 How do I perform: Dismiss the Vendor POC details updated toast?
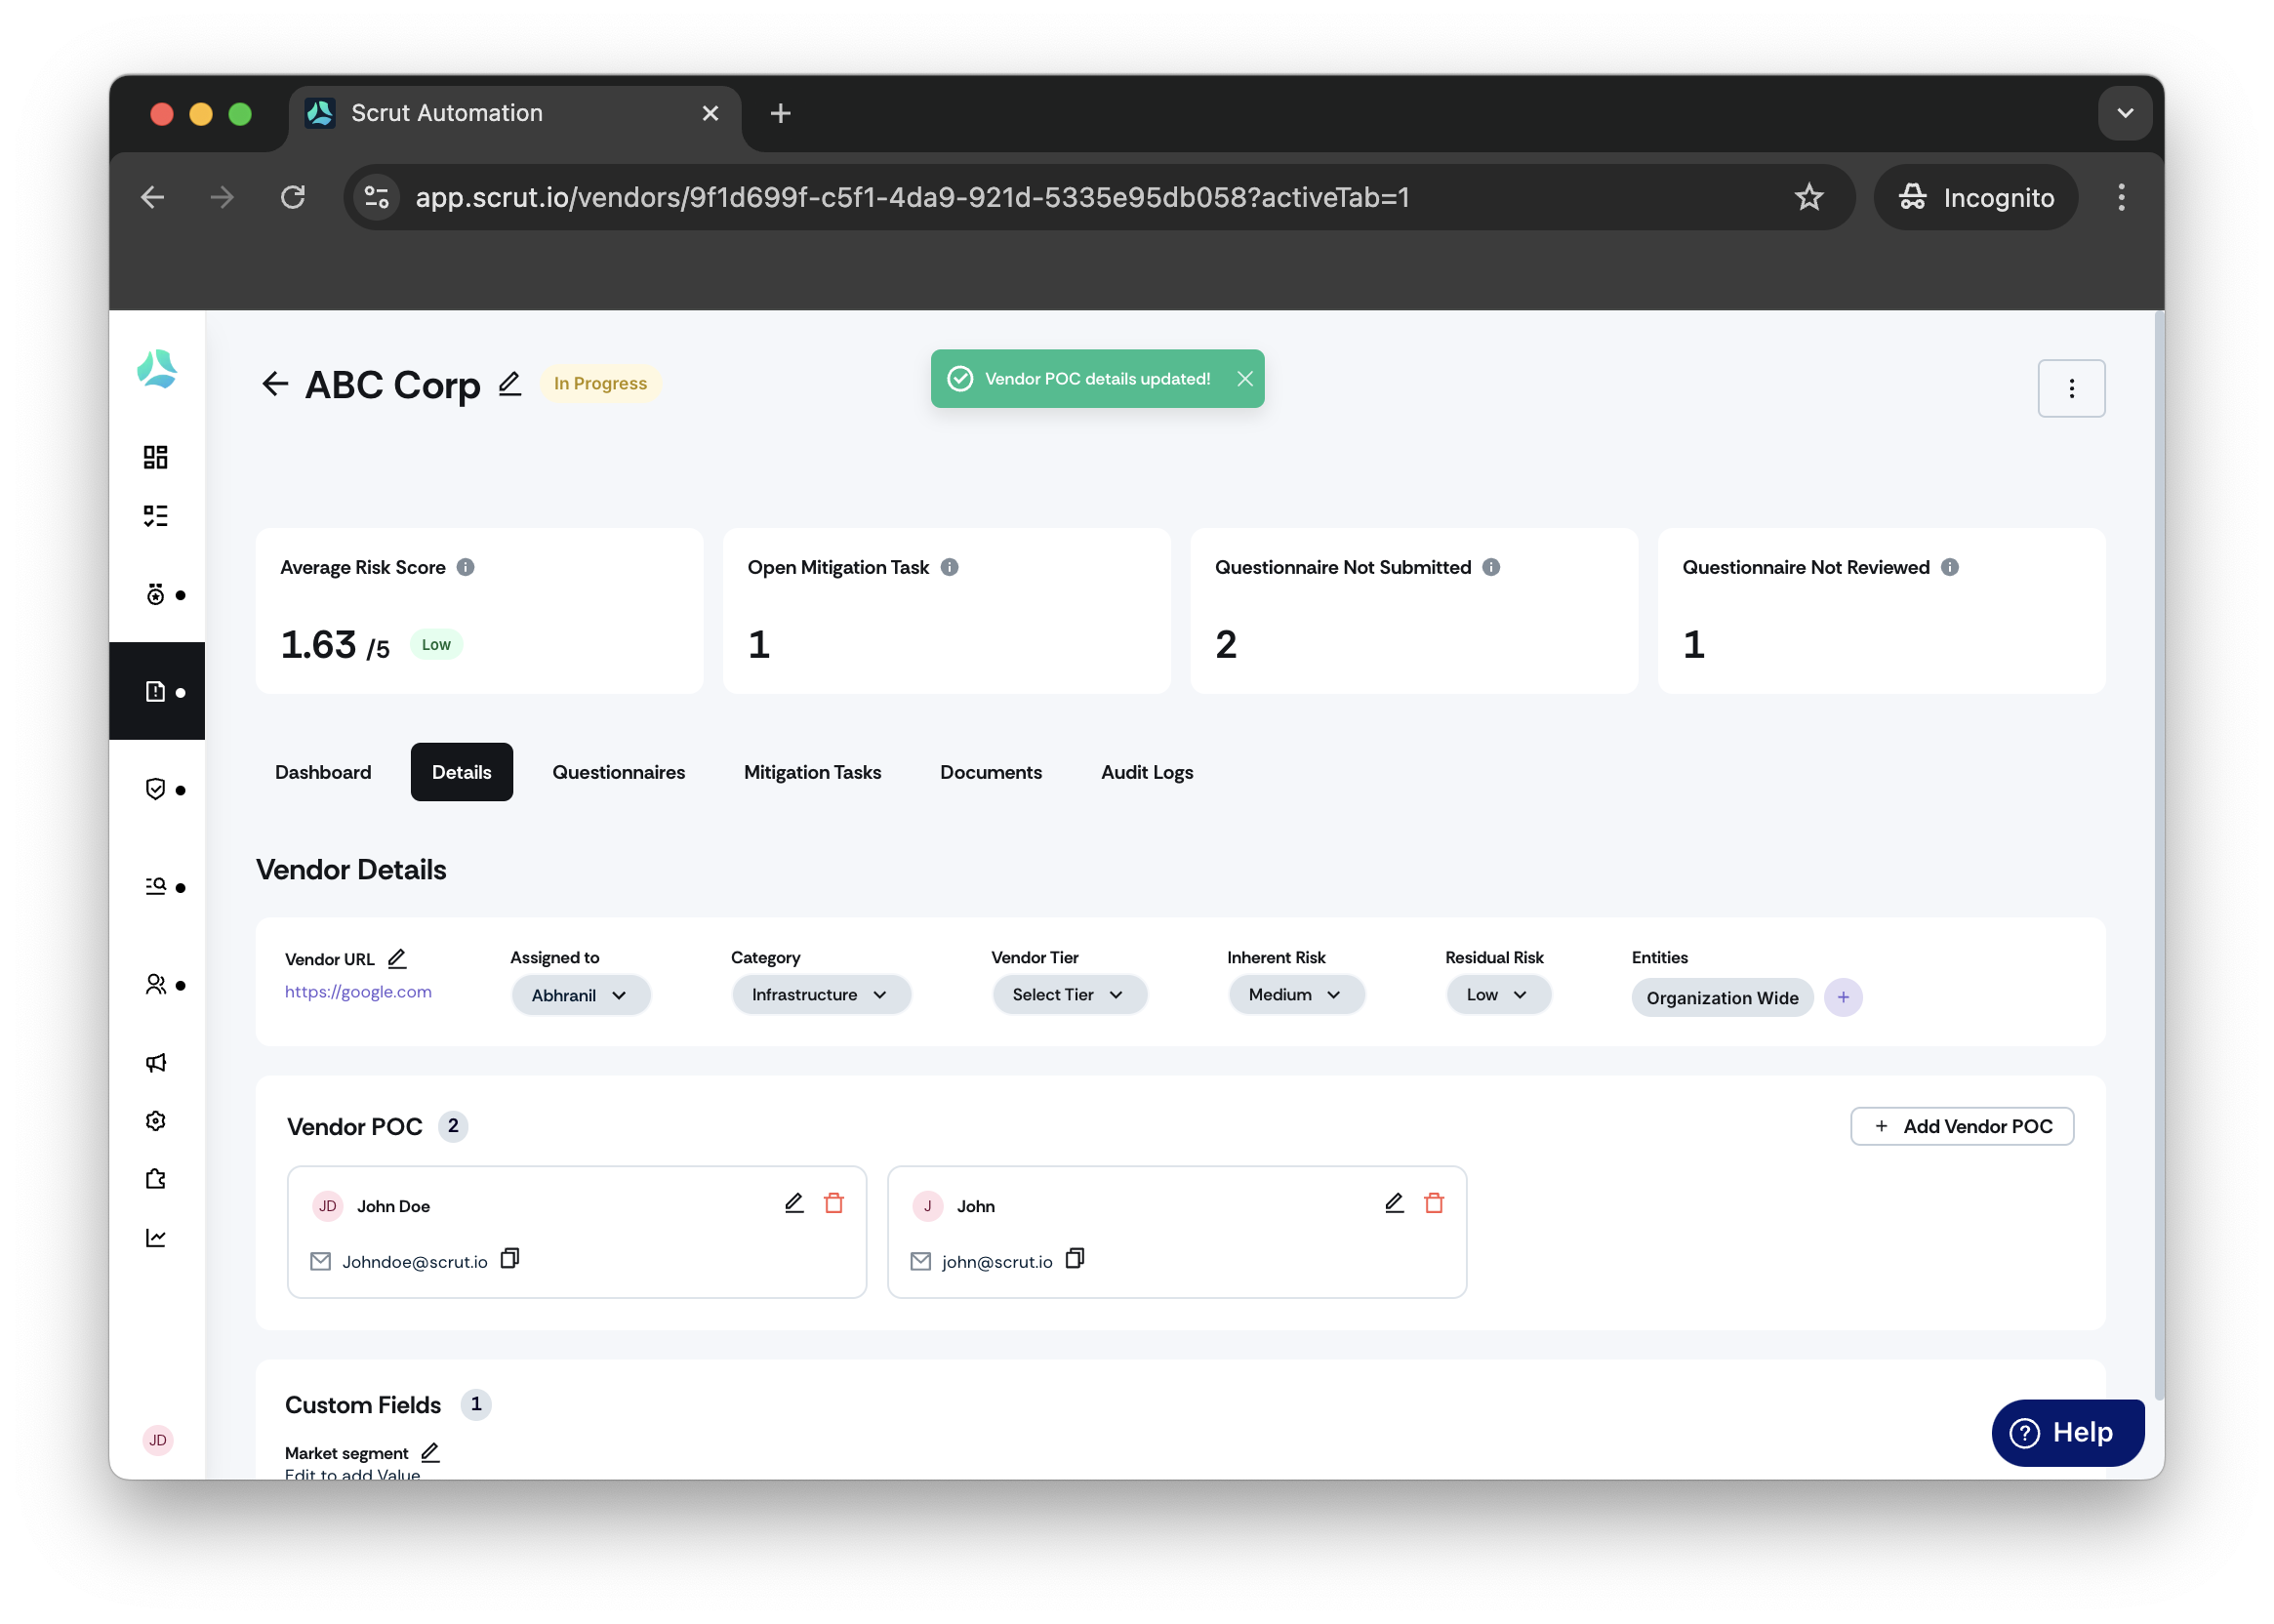tap(1244, 379)
